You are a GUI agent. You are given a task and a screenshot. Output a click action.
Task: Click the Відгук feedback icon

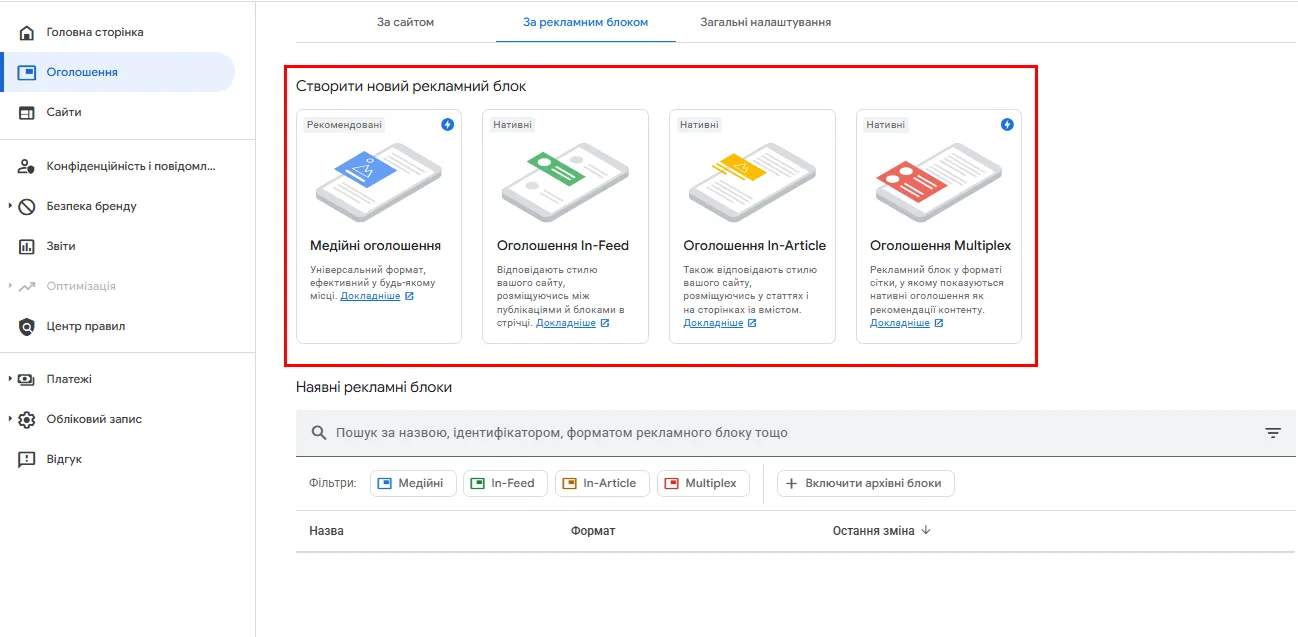point(27,460)
